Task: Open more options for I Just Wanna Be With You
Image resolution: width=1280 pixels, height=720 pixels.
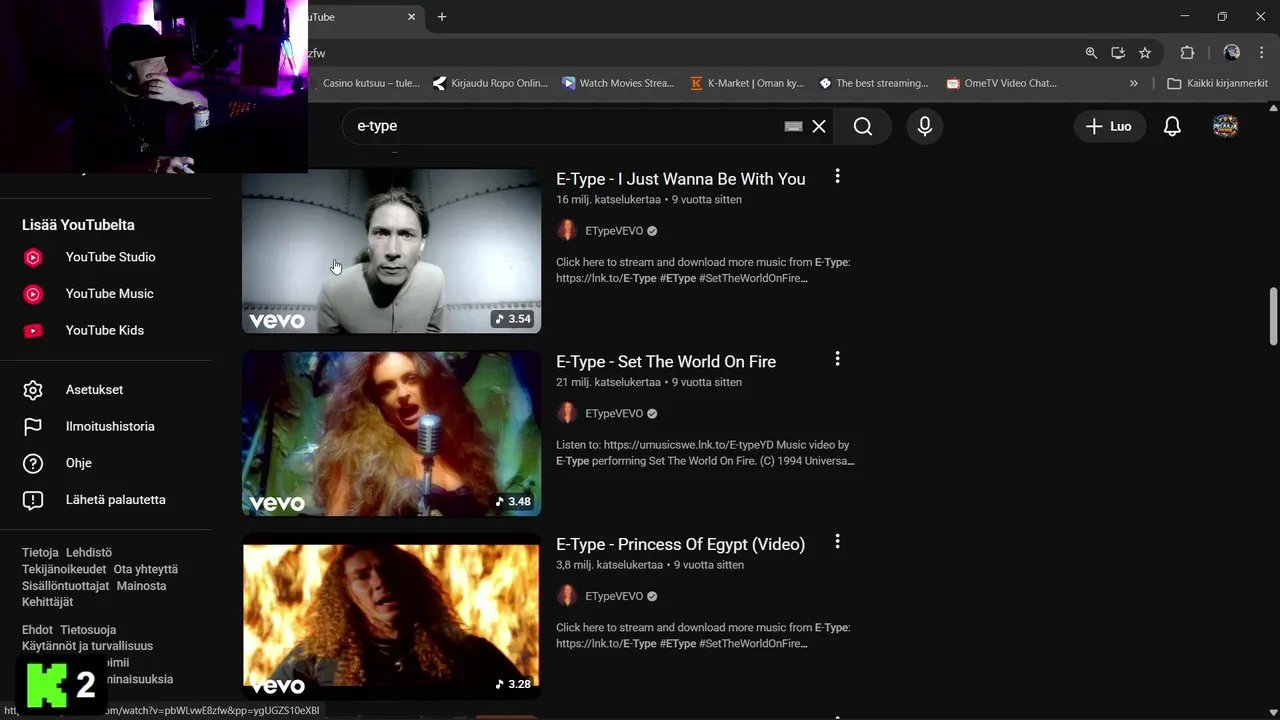Action: tap(837, 177)
